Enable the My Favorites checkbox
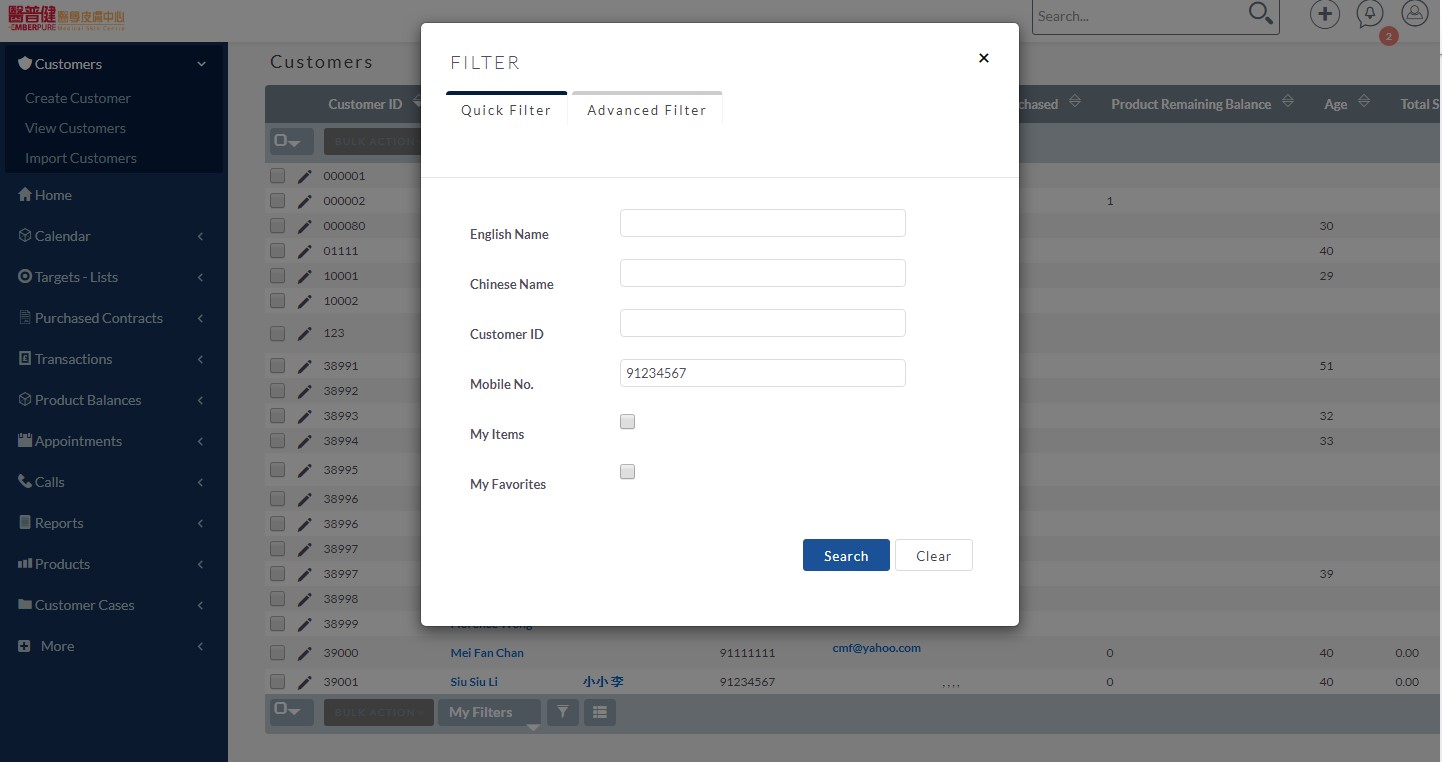 pyautogui.click(x=628, y=472)
